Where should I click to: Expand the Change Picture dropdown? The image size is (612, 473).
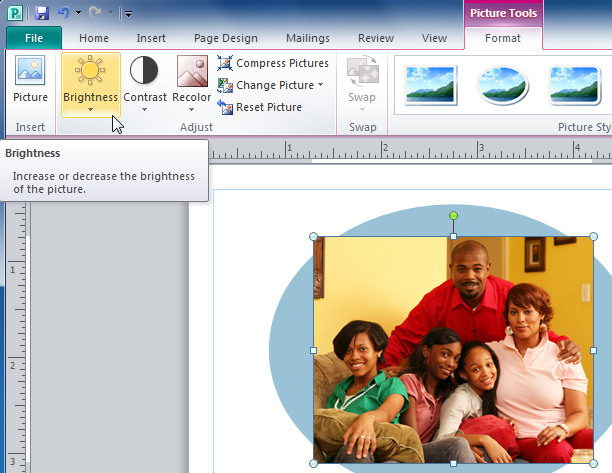click(320, 85)
